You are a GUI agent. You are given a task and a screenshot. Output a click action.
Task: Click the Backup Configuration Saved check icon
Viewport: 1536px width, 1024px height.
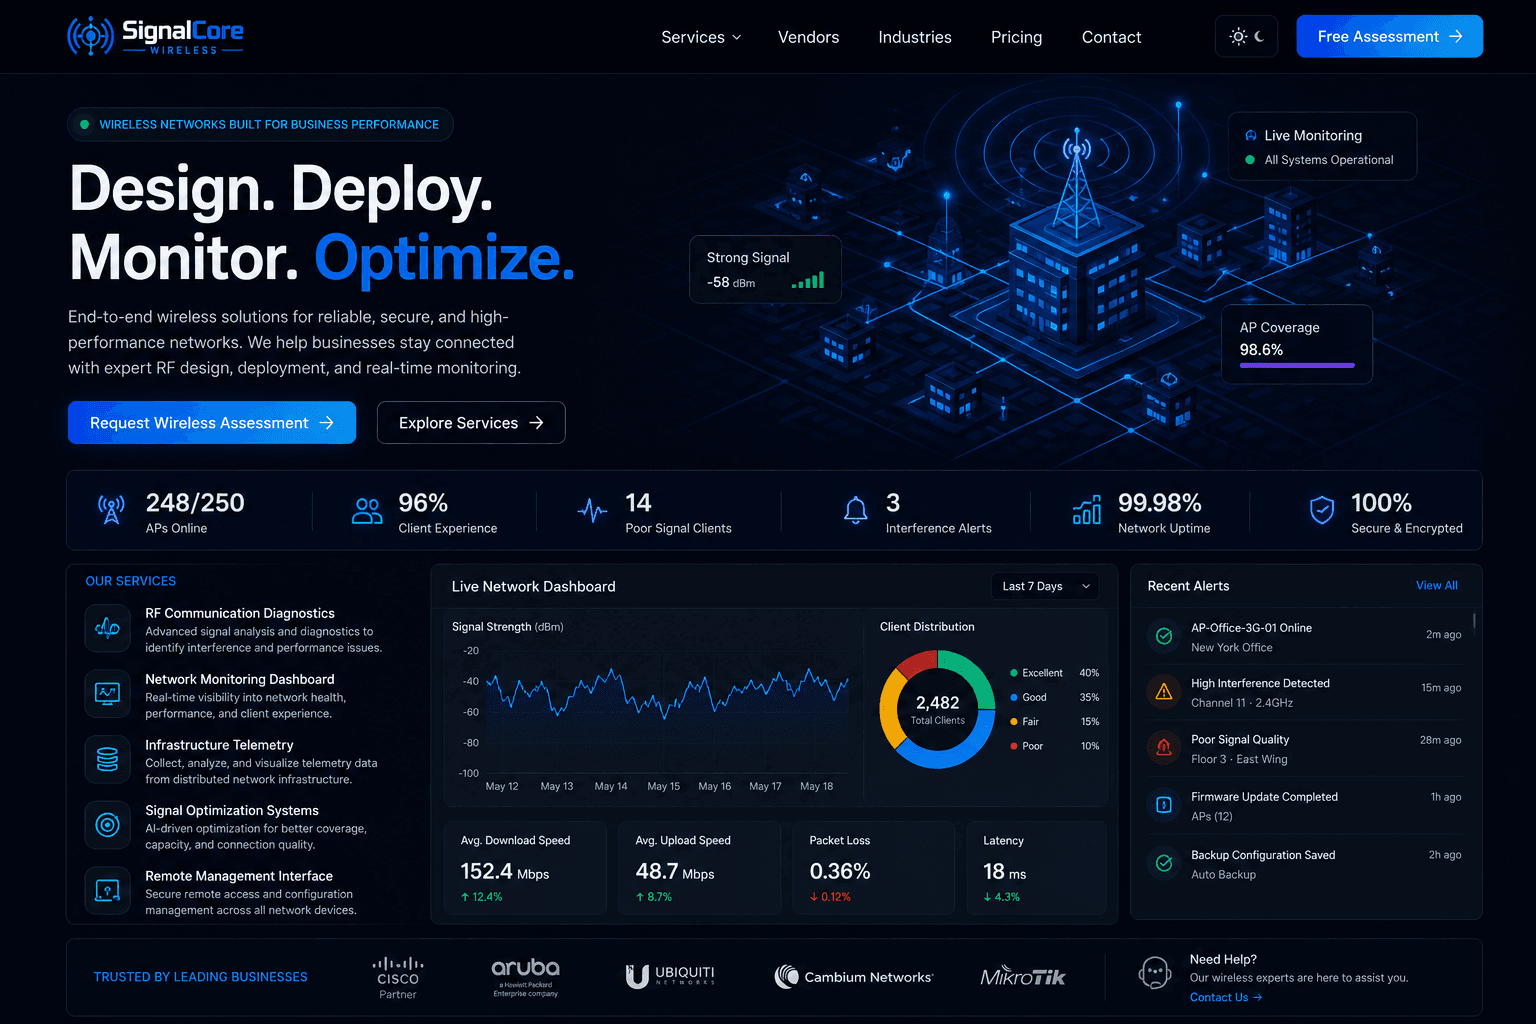tap(1164, 863)
